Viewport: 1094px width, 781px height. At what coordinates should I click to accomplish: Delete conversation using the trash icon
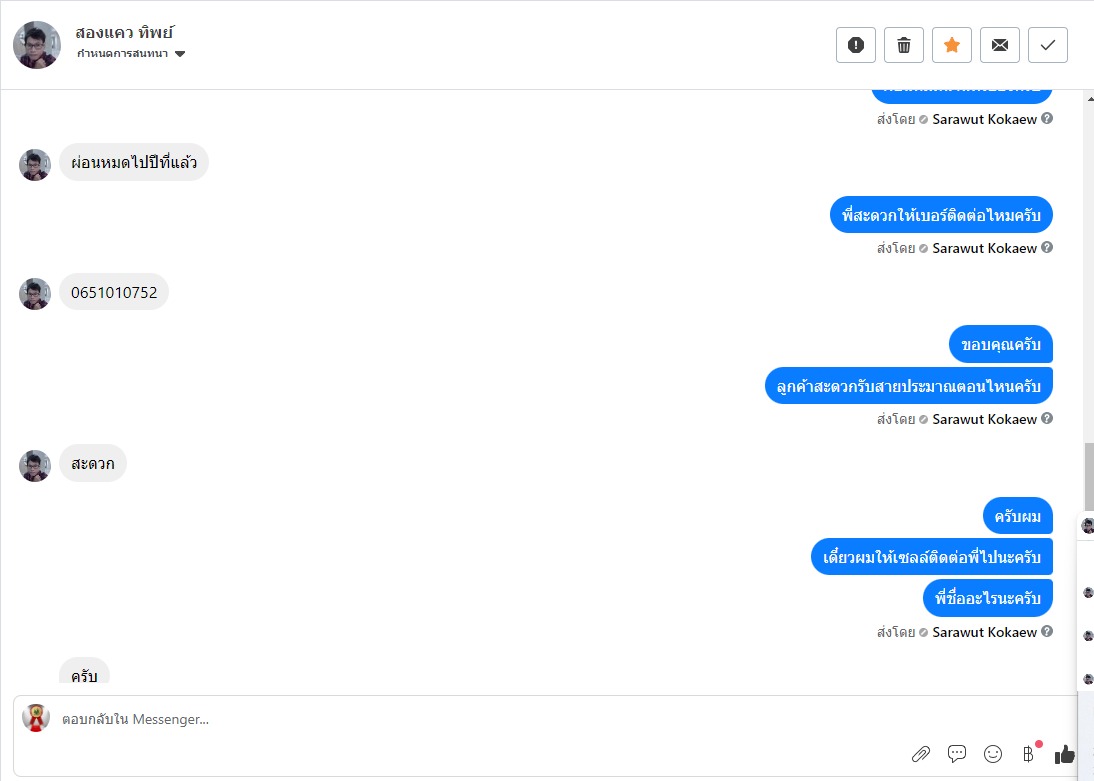pos(904,45)
